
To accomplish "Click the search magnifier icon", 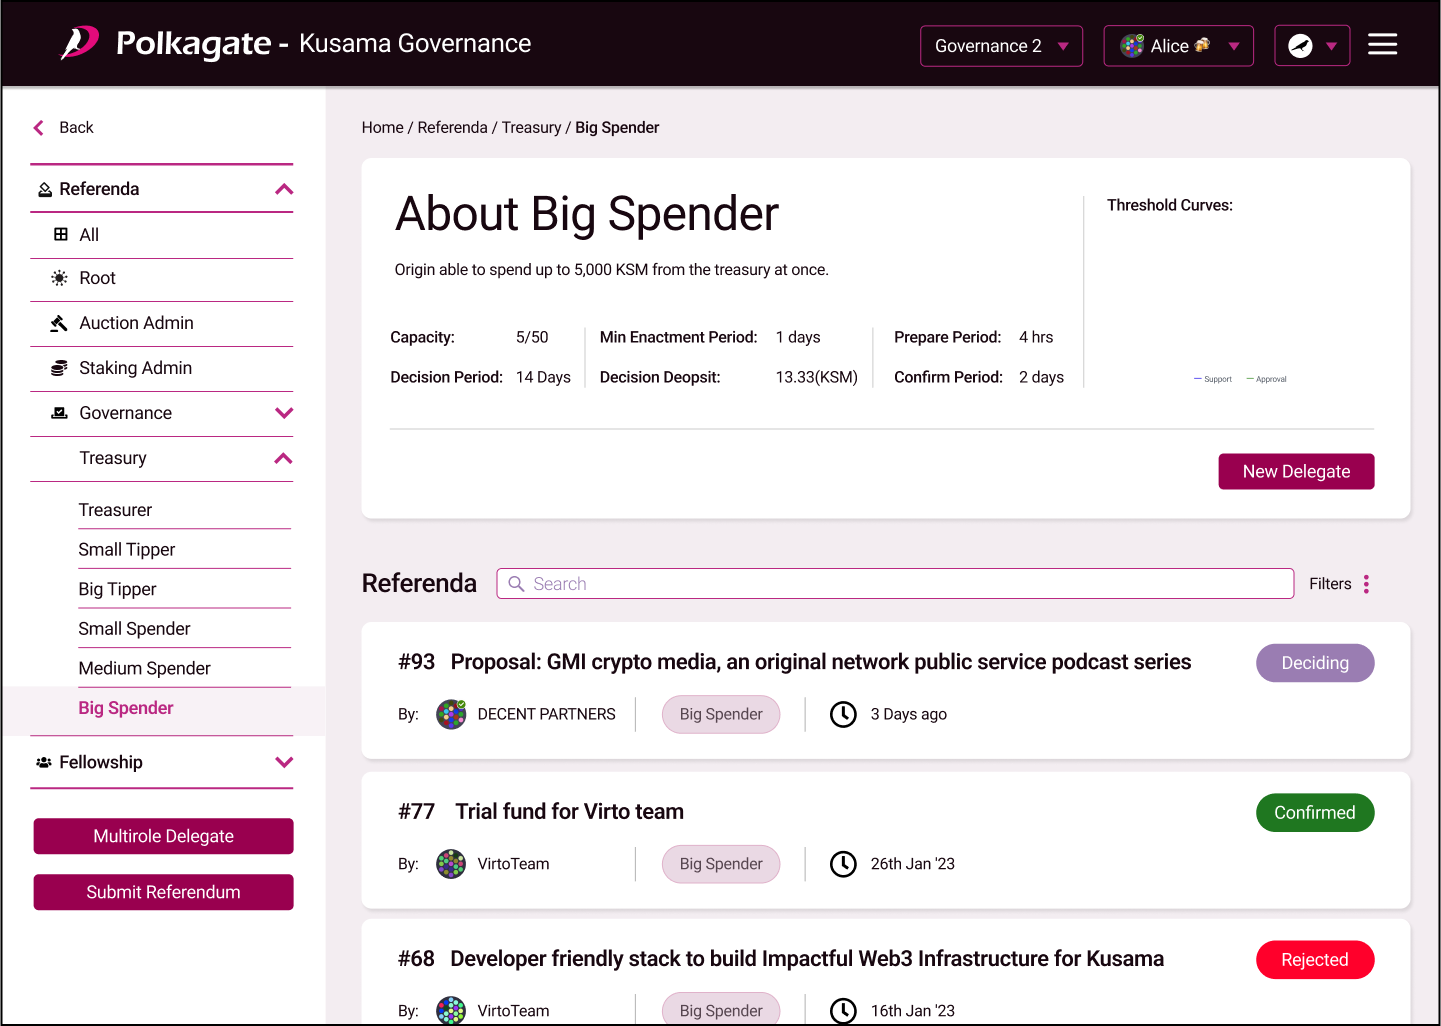I will click(x=516, y=584).
